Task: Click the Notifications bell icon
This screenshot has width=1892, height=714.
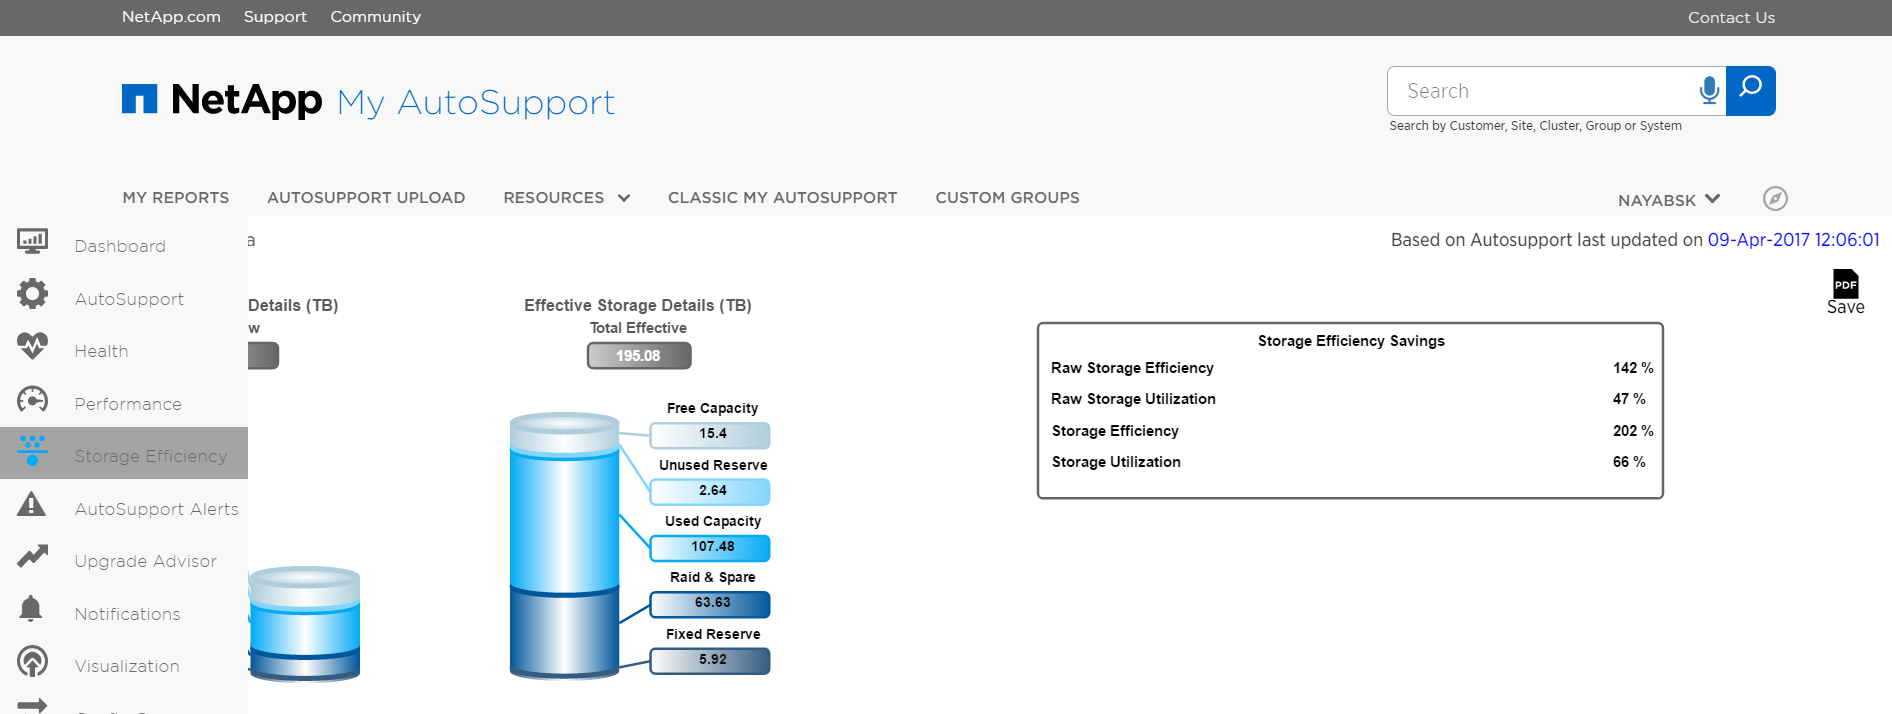Action: [32, 609]
